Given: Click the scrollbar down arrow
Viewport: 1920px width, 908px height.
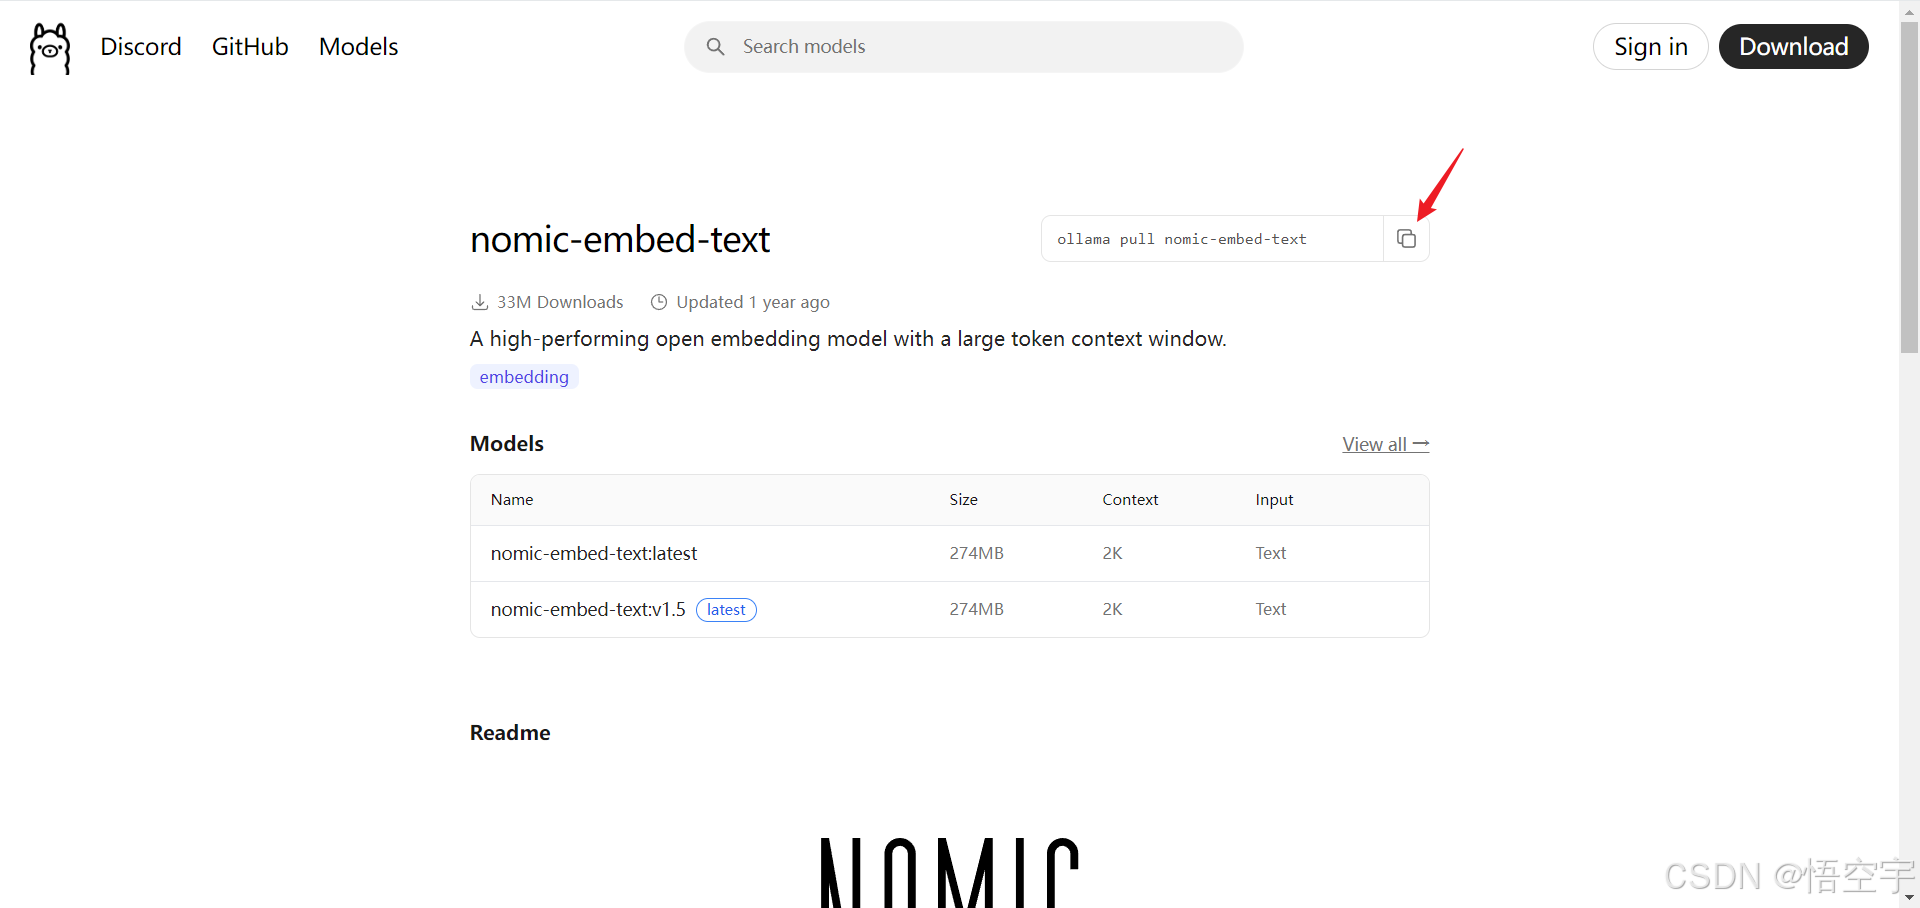Looking at the screenshot, I should point(1909,898).
